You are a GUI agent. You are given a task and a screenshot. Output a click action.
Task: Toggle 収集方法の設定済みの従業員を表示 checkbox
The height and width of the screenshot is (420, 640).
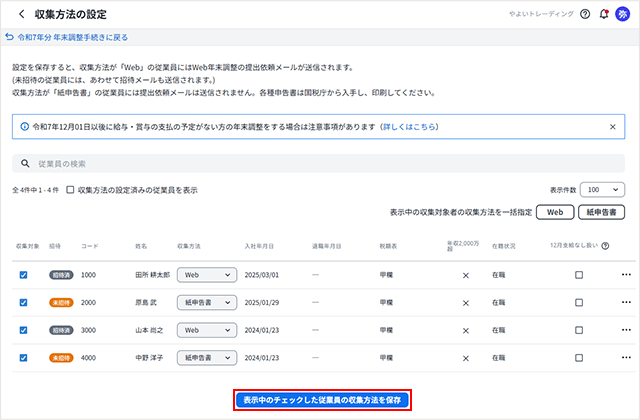pyautogui.click(x=70, y=189)
